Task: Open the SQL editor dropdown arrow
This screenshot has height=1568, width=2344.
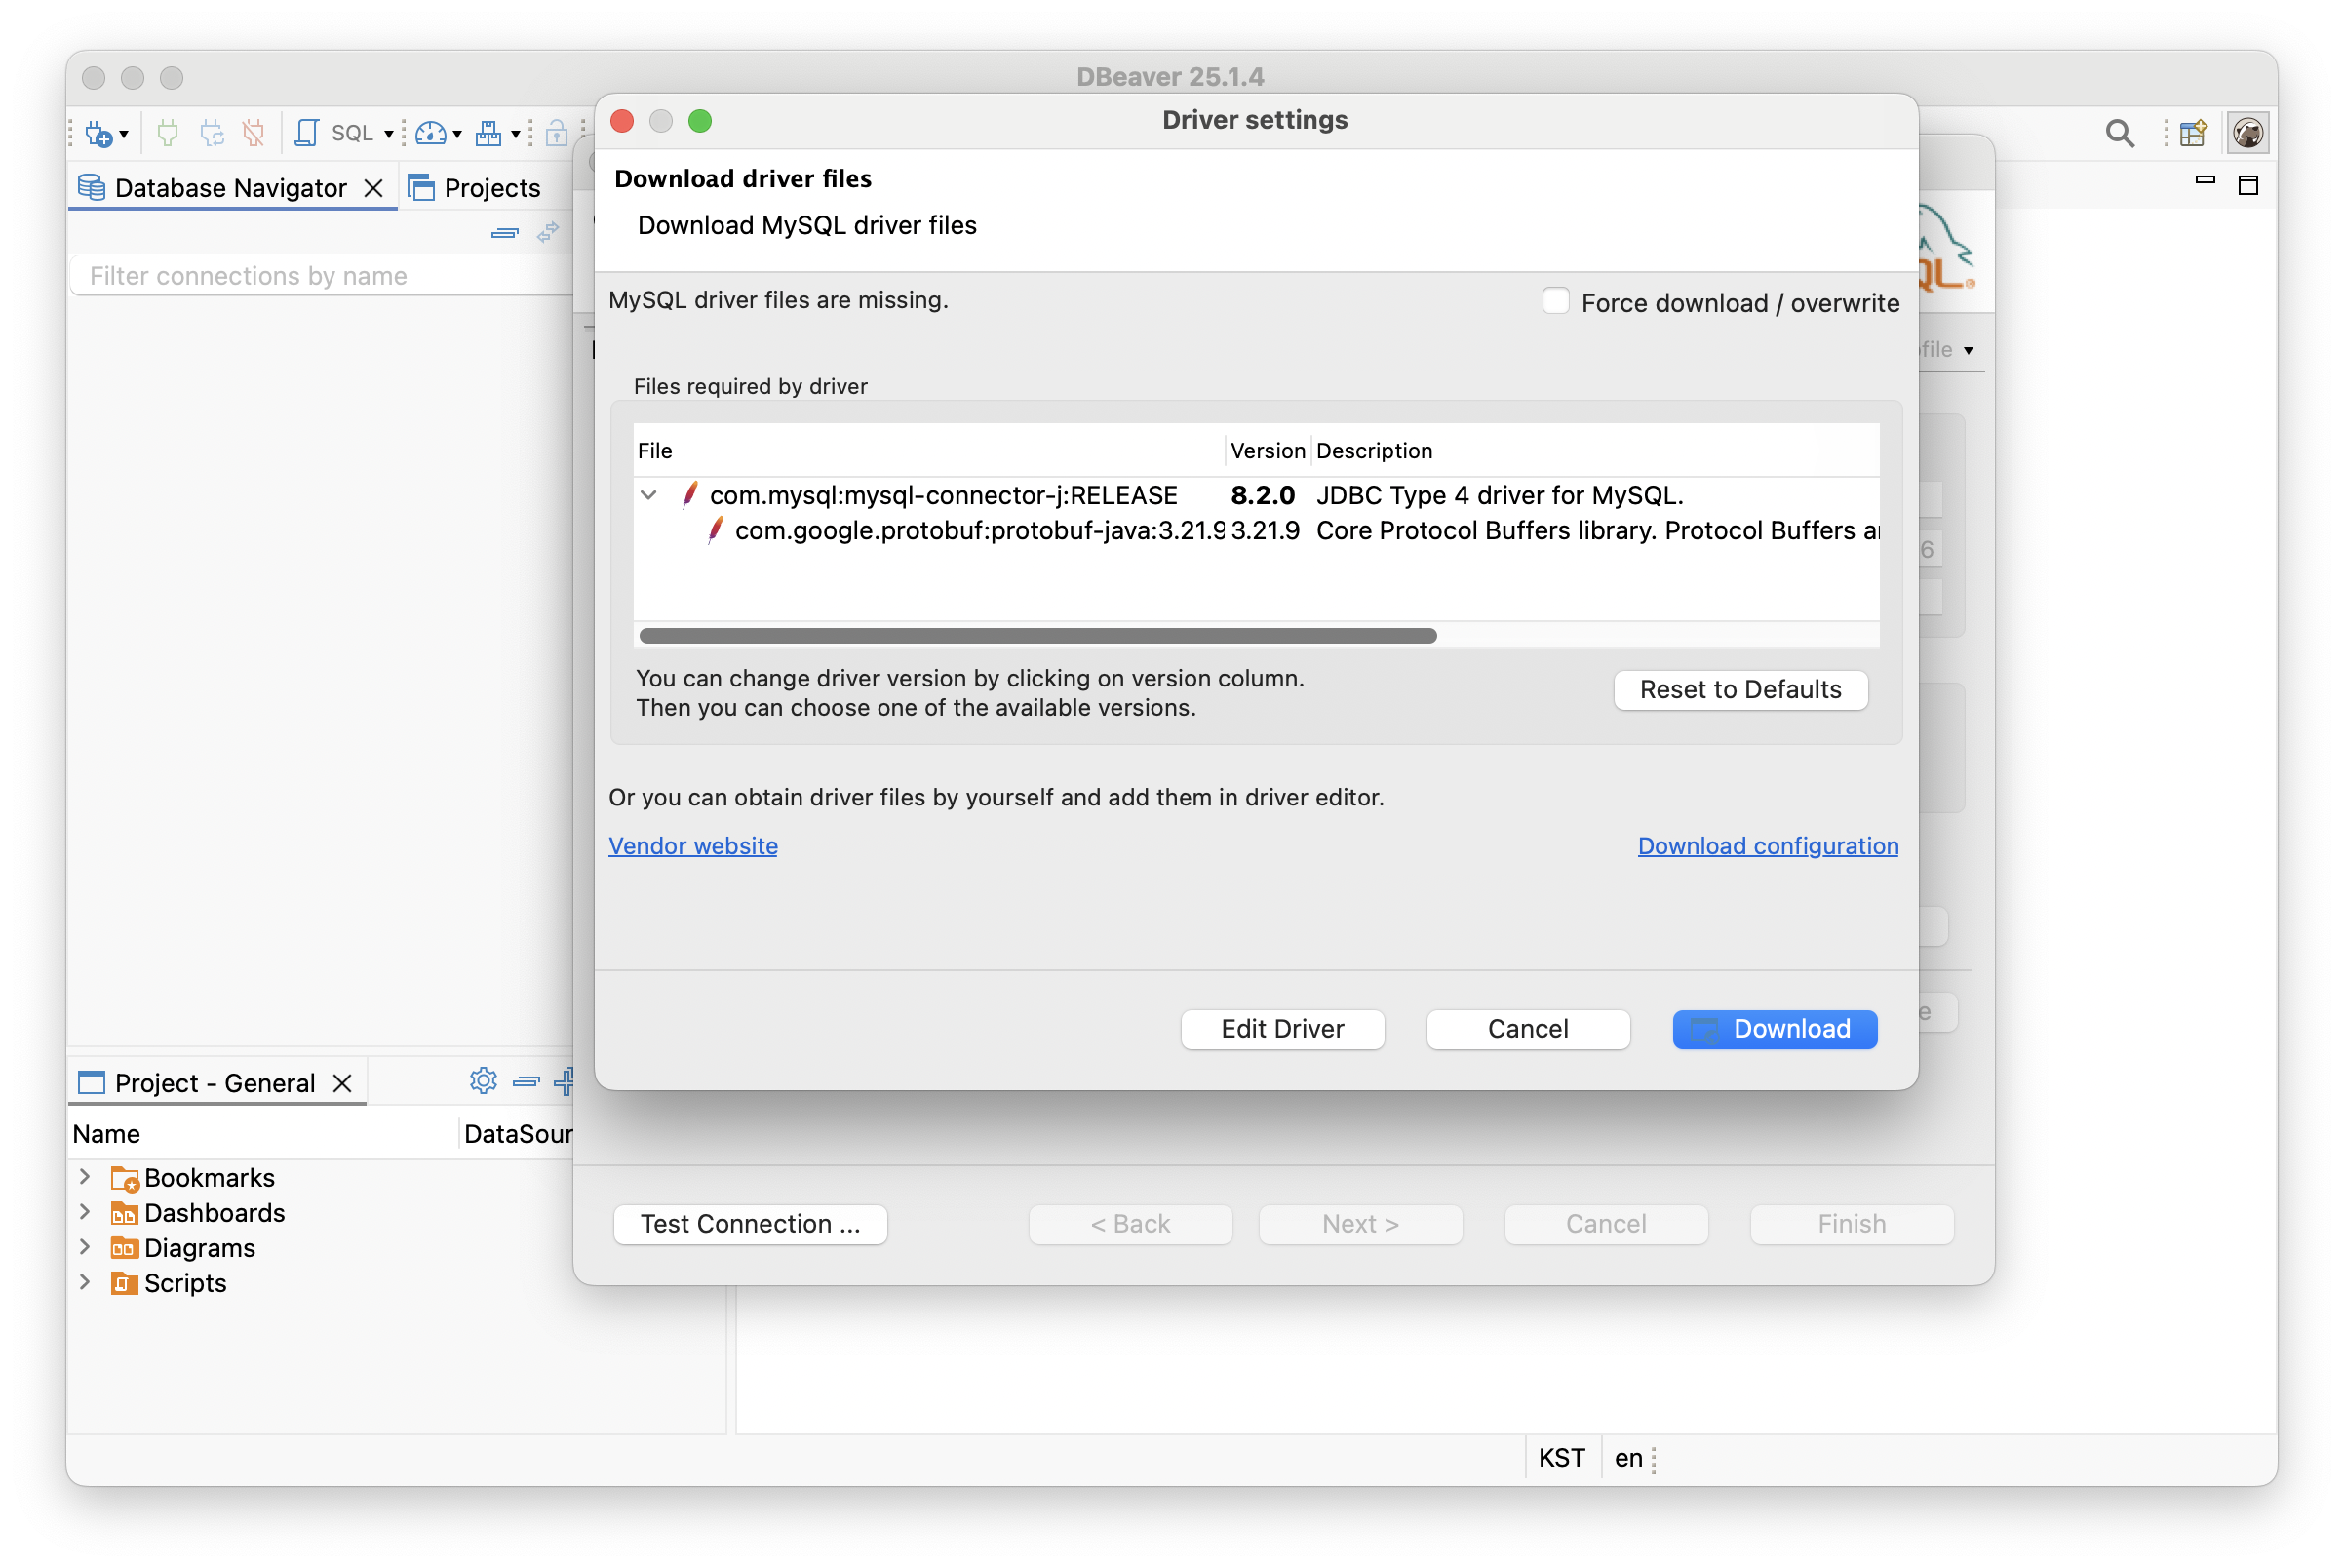Action: click(x=389, y=134)
